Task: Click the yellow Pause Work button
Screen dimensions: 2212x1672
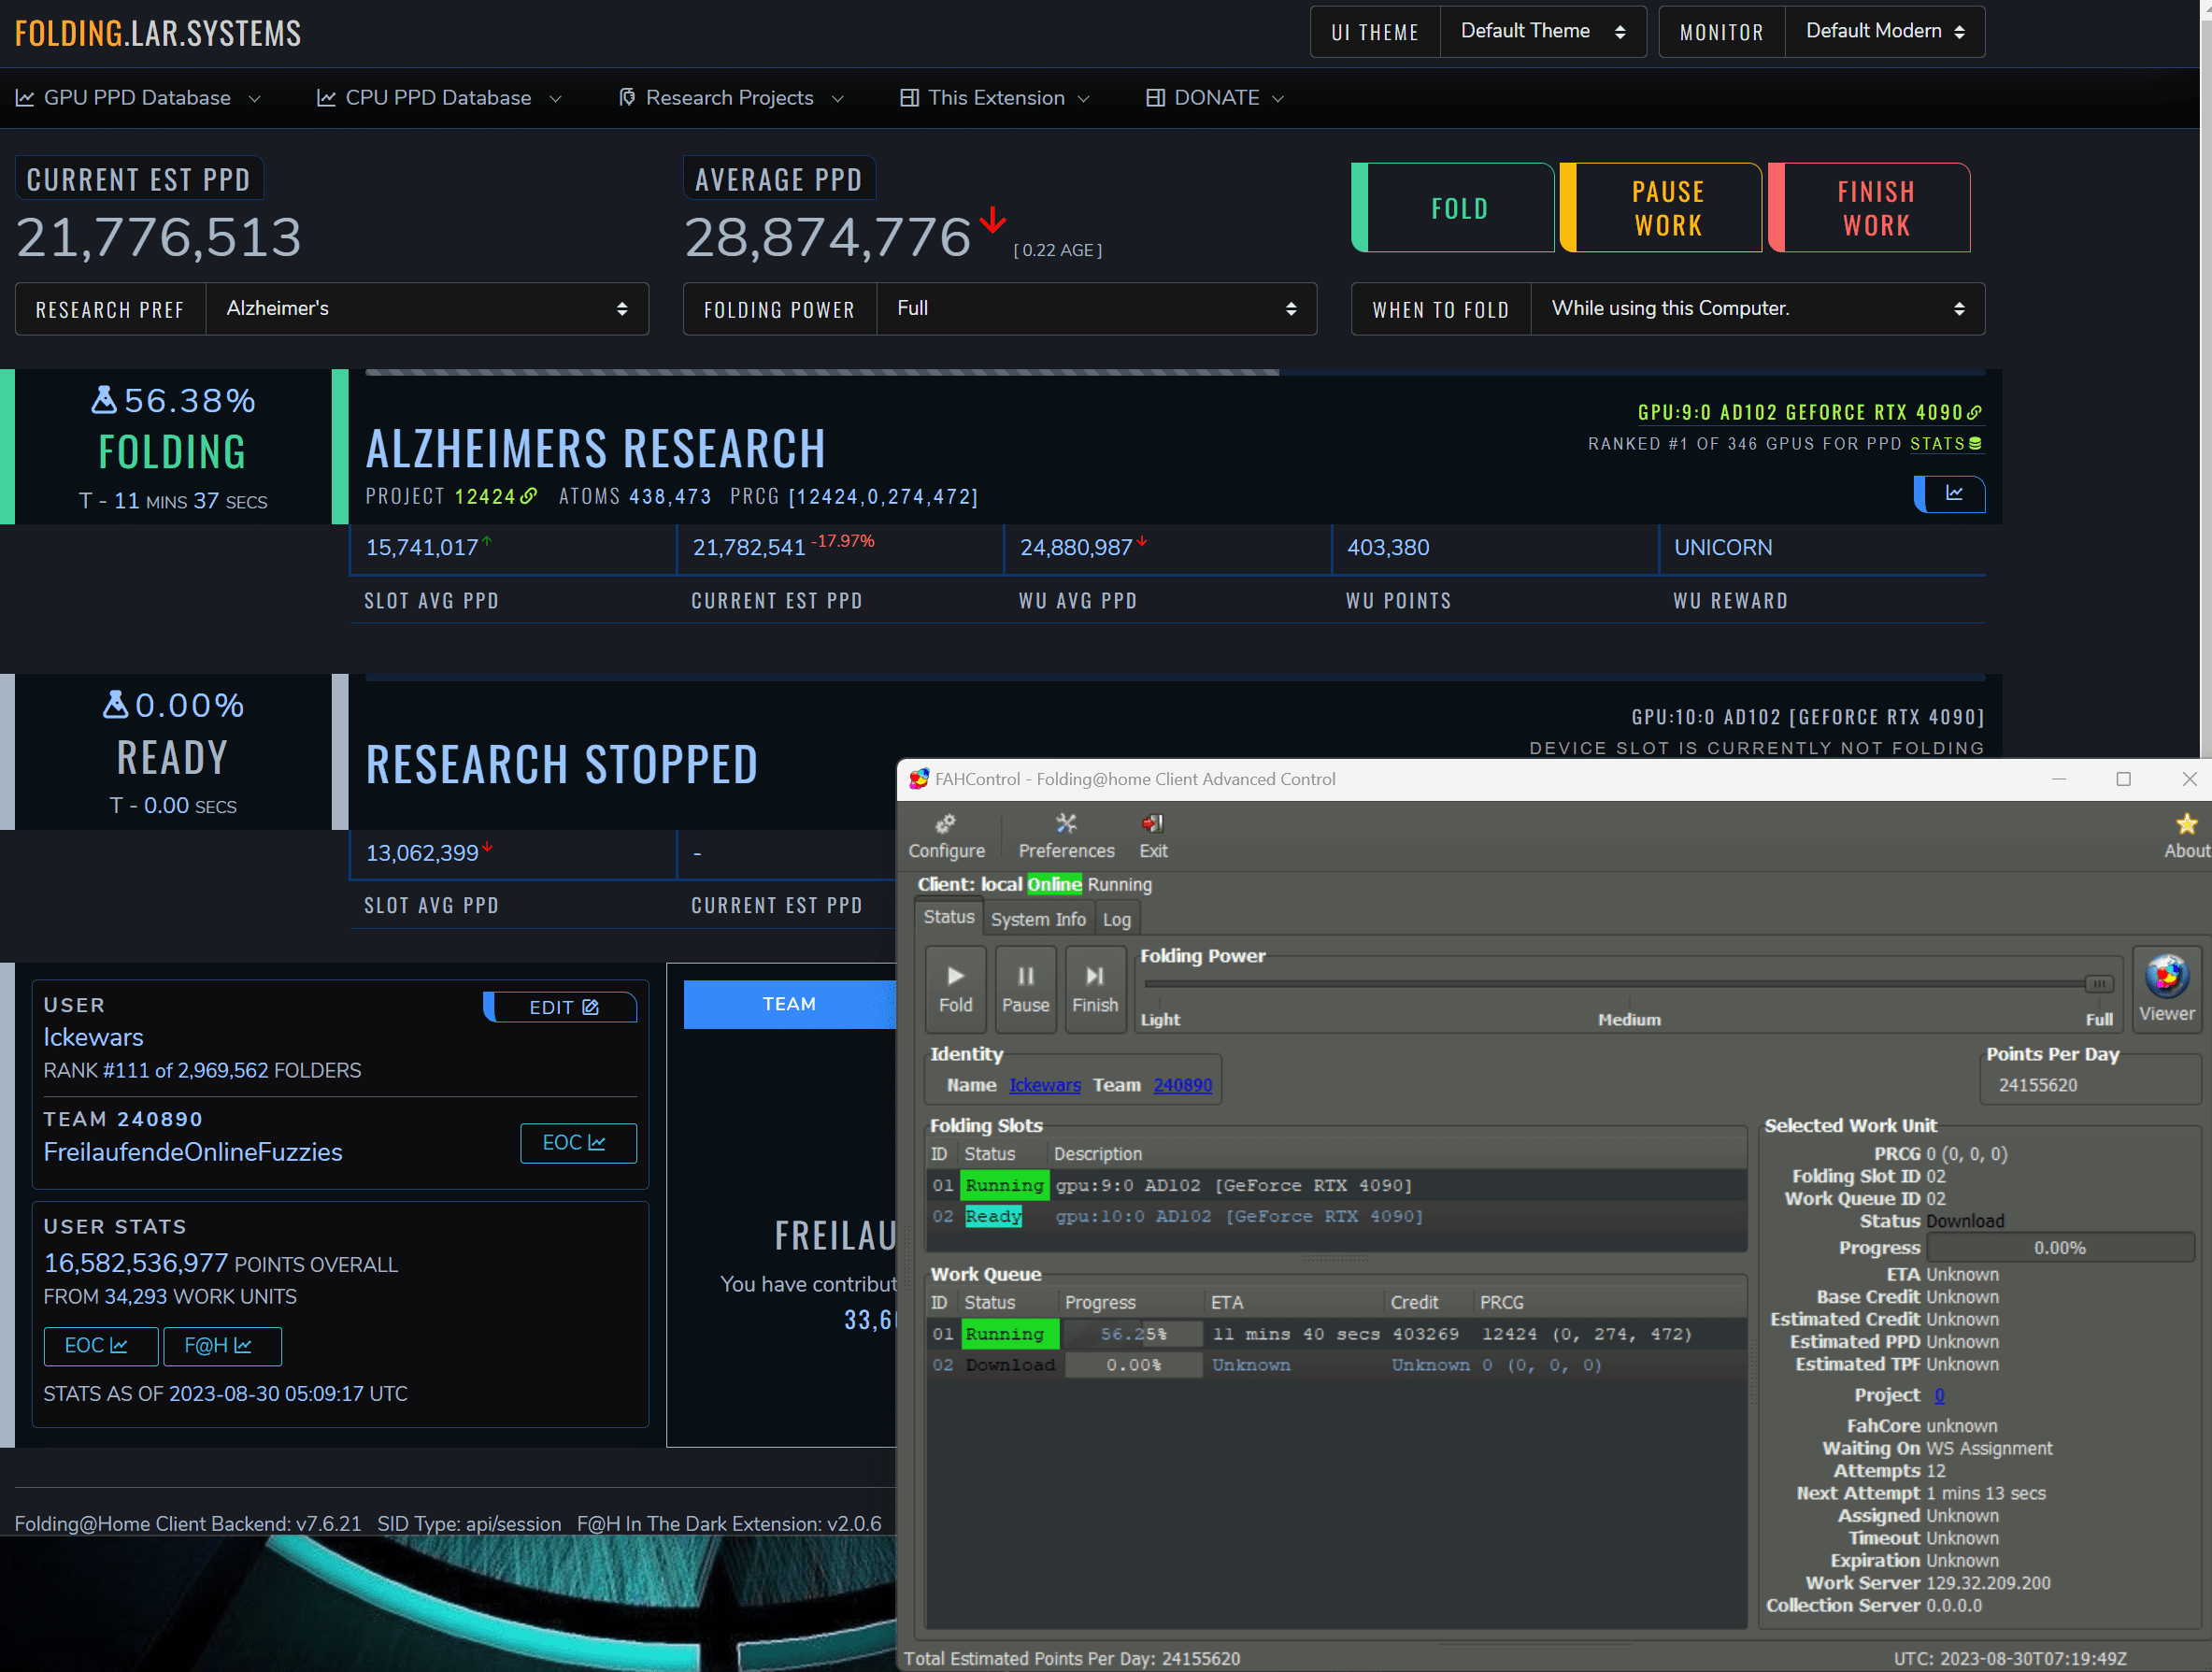Action: (1666, 208)
